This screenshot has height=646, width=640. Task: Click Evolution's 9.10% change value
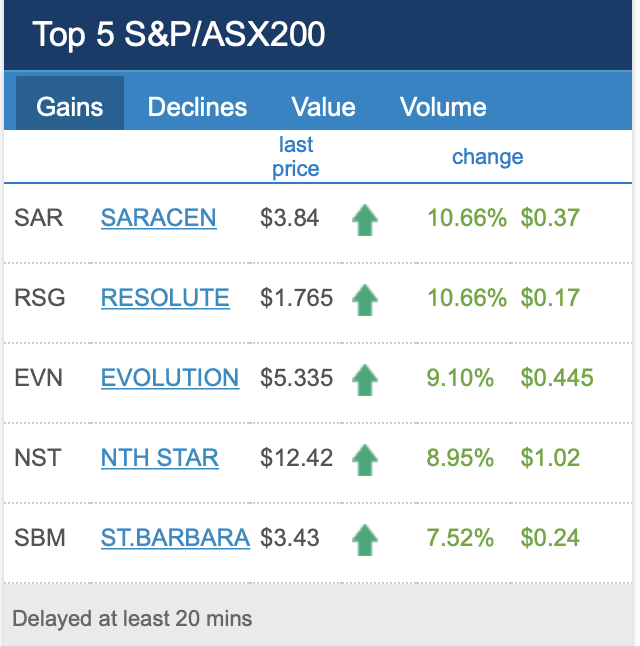460,378
